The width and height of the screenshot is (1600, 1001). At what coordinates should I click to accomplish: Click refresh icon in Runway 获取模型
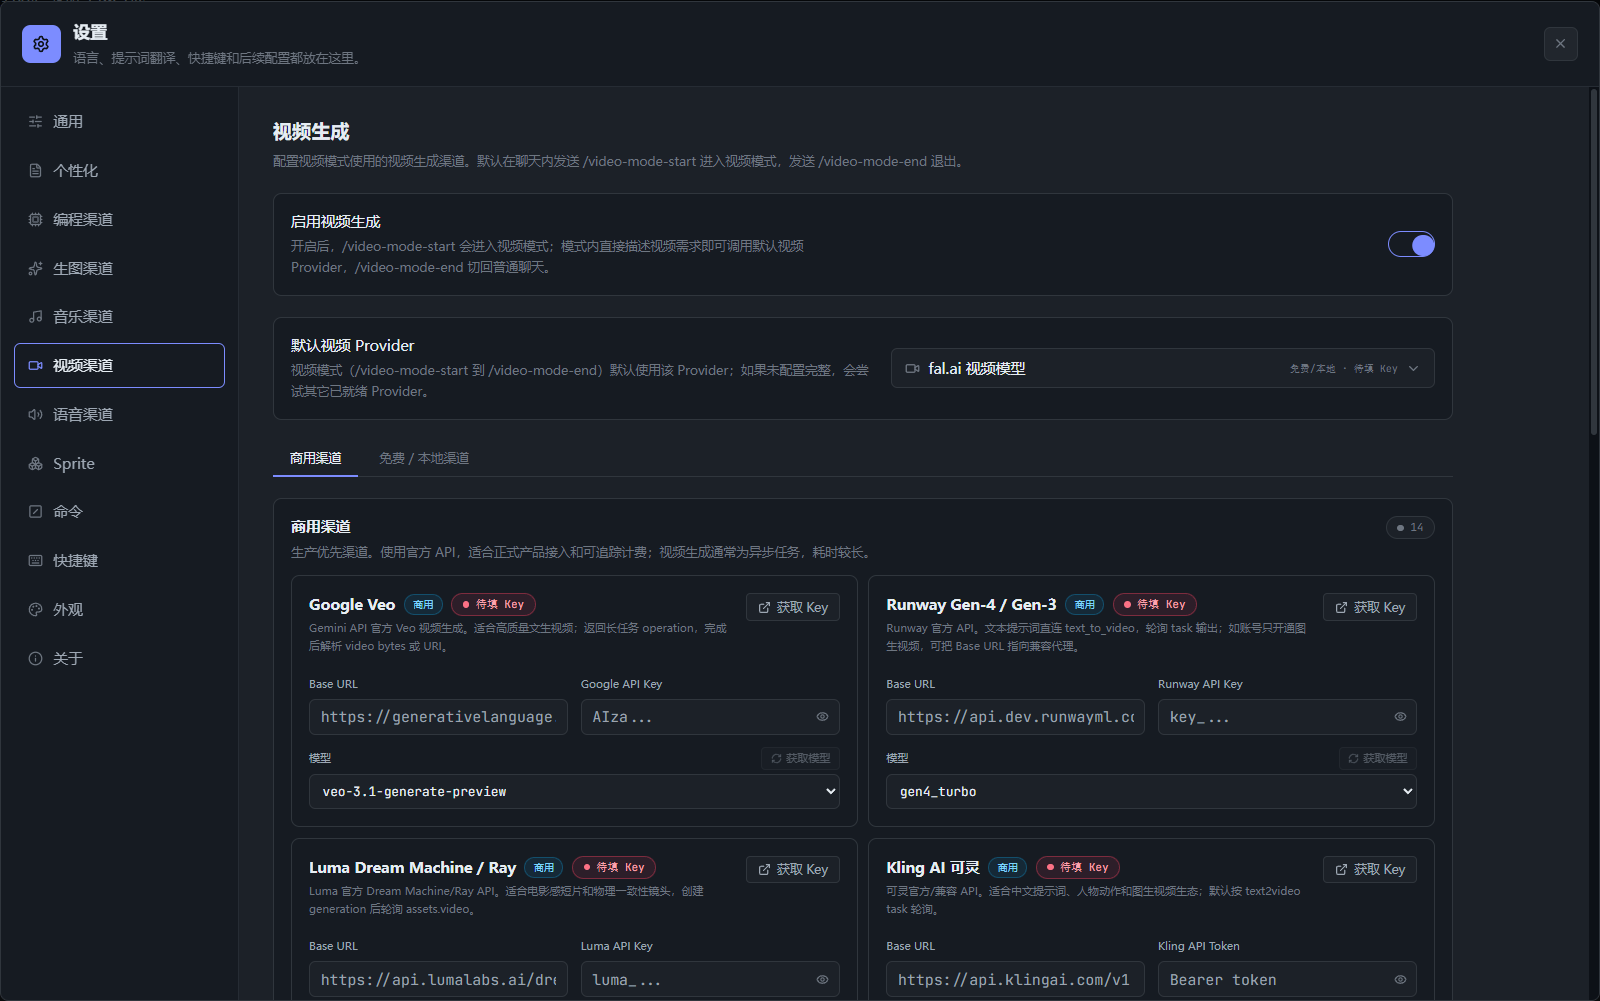1353,759
